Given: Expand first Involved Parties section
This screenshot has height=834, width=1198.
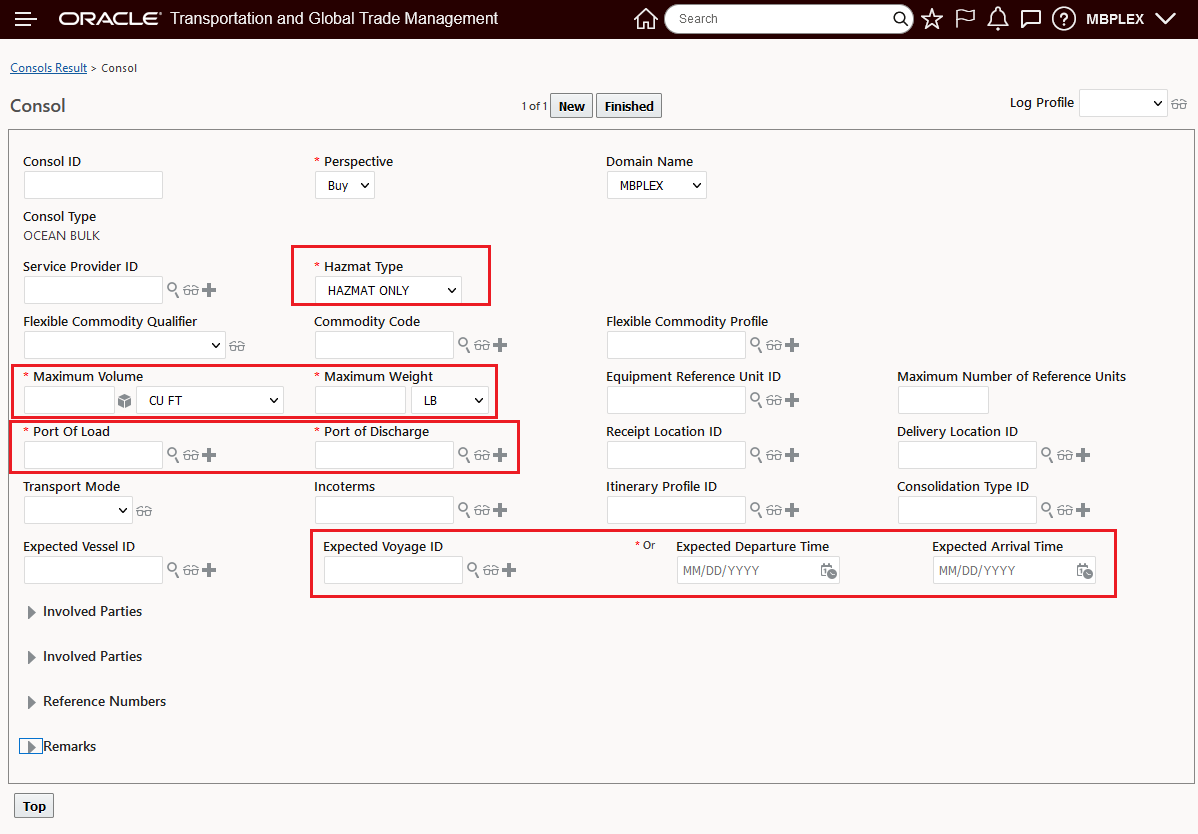Looking at the screenshot, I should point(31,613).
